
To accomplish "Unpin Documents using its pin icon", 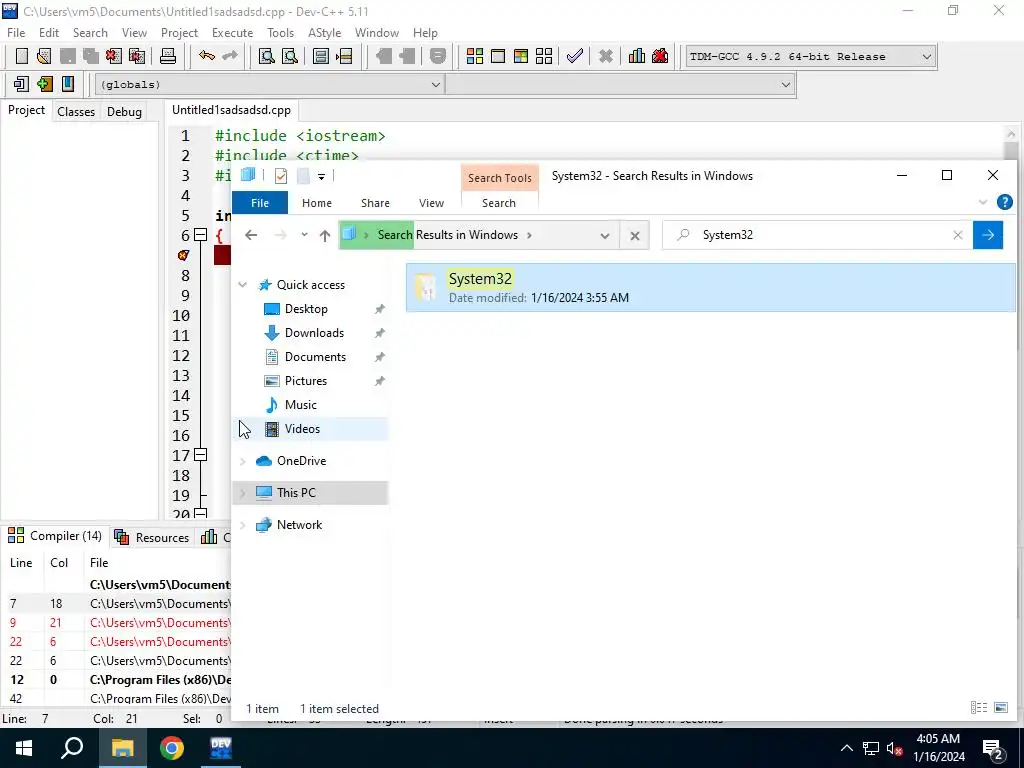I will coord(379,357).
